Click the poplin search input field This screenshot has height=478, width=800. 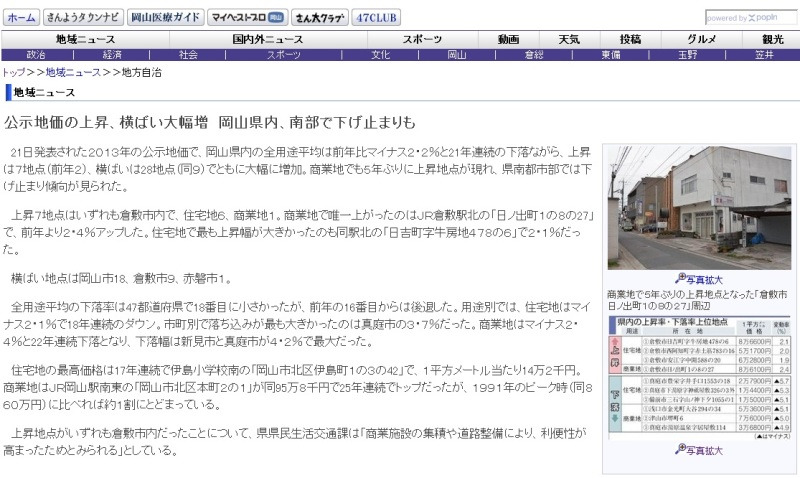[x=751, y=18]
